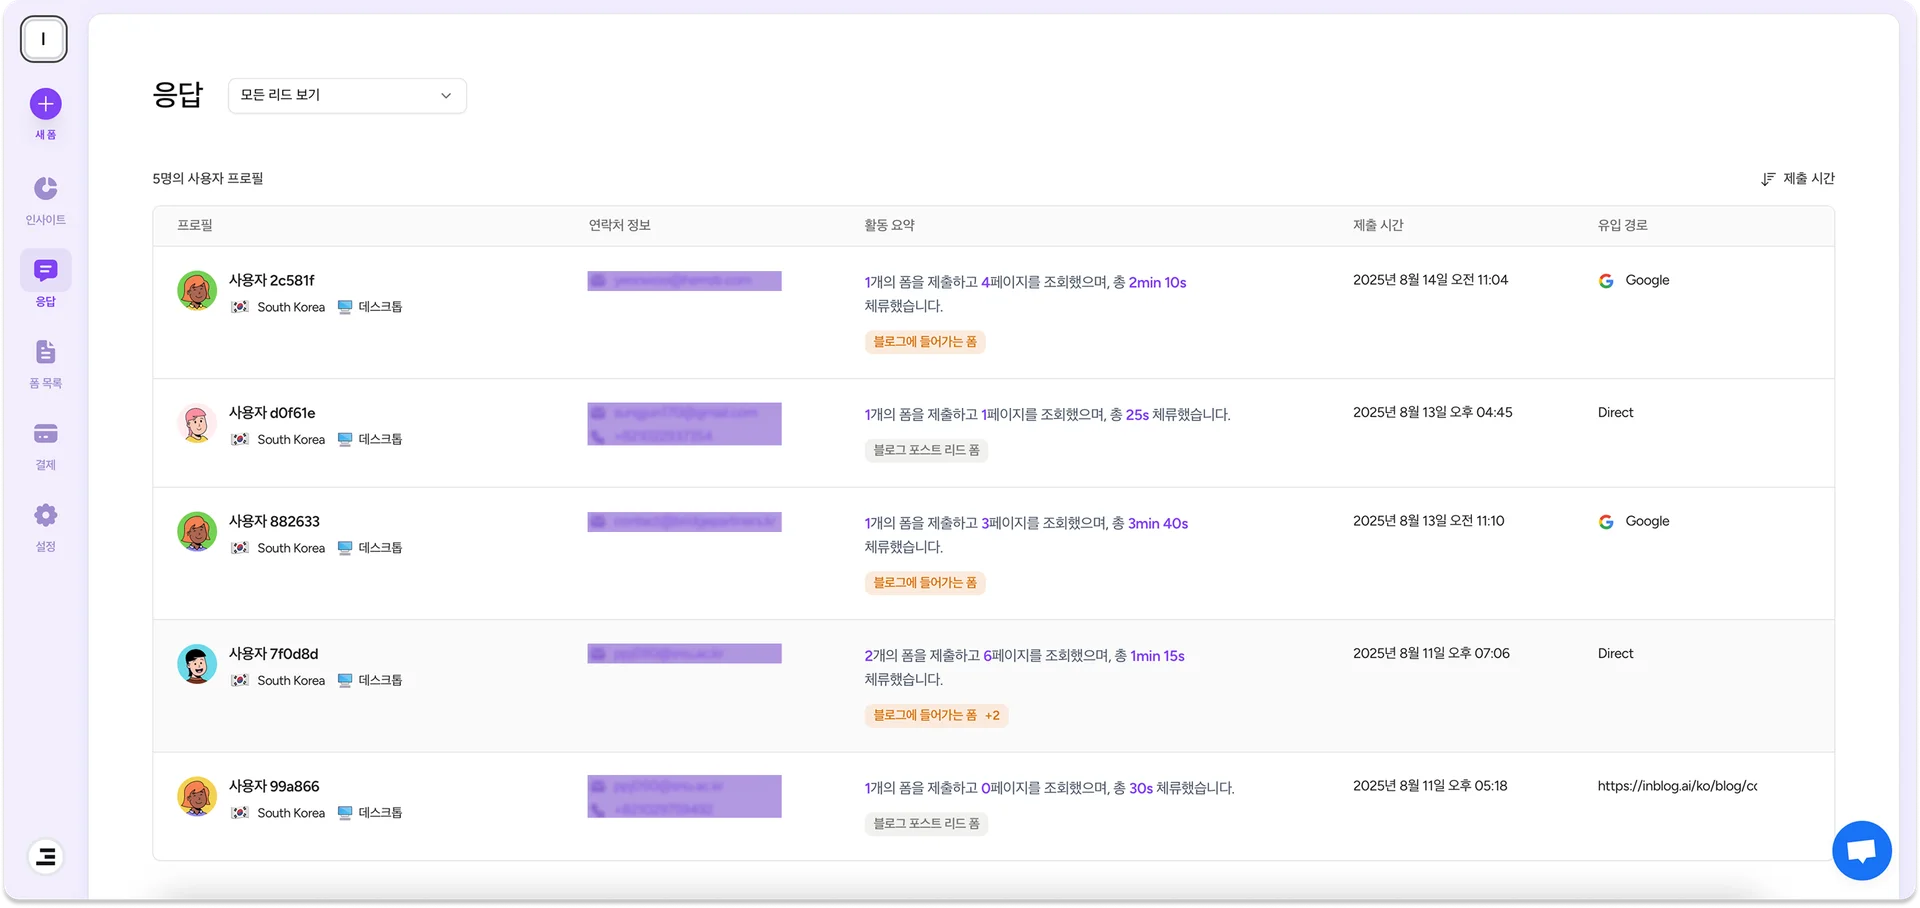This screenshot has height=908, width=1920.
Task: Open the payment card icon
Action: 45,433
